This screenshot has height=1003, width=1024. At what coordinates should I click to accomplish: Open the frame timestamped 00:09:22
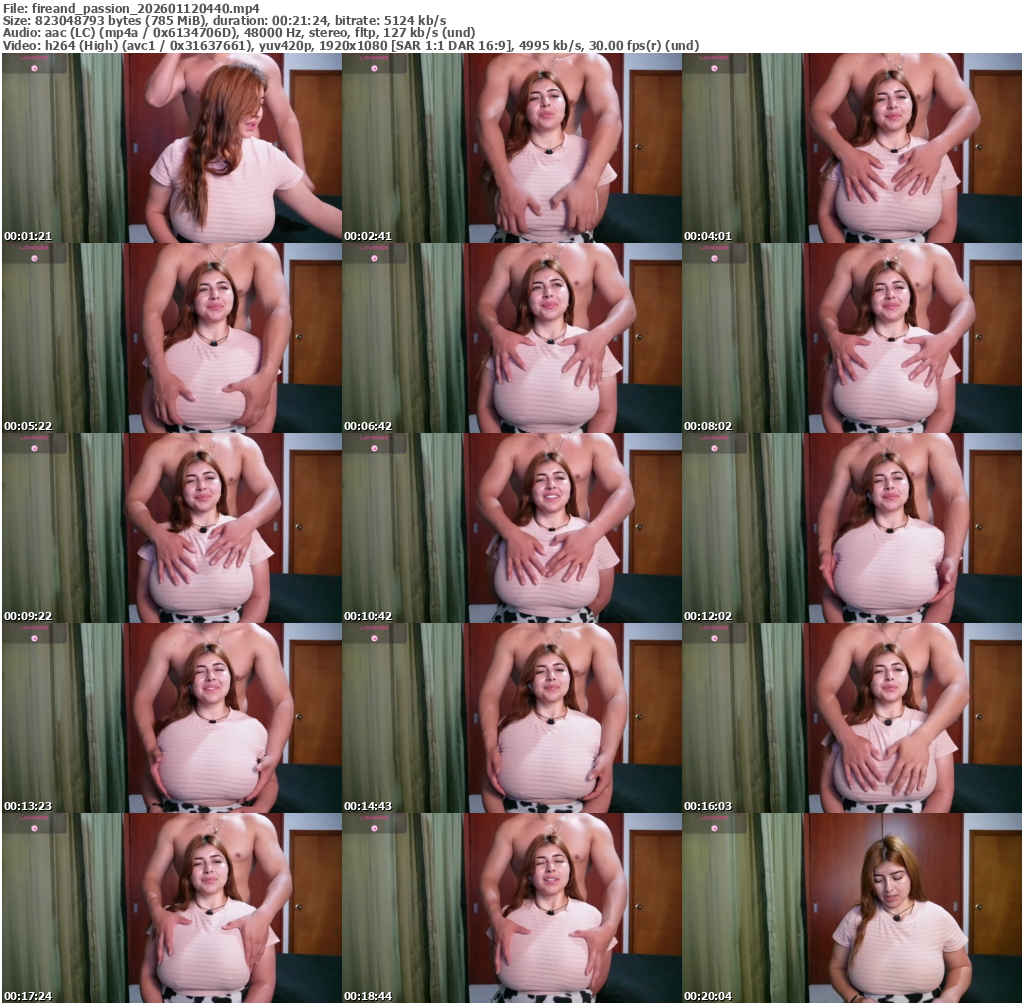pos(171,528)
